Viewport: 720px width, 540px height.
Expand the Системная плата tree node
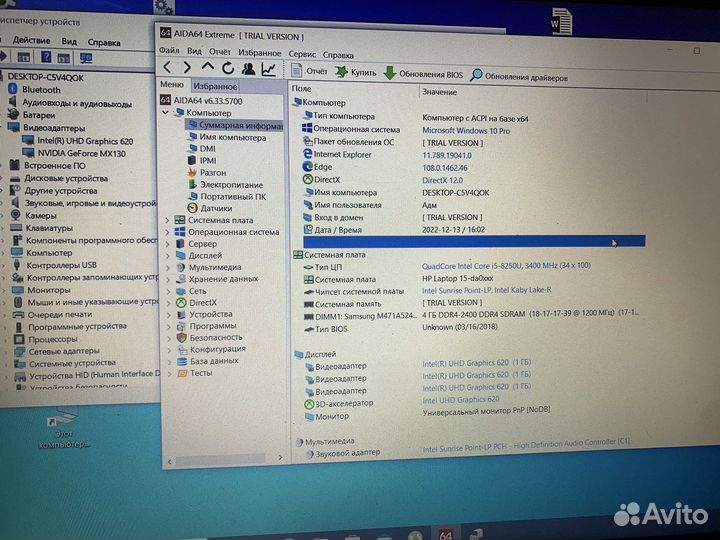(168, 220)
